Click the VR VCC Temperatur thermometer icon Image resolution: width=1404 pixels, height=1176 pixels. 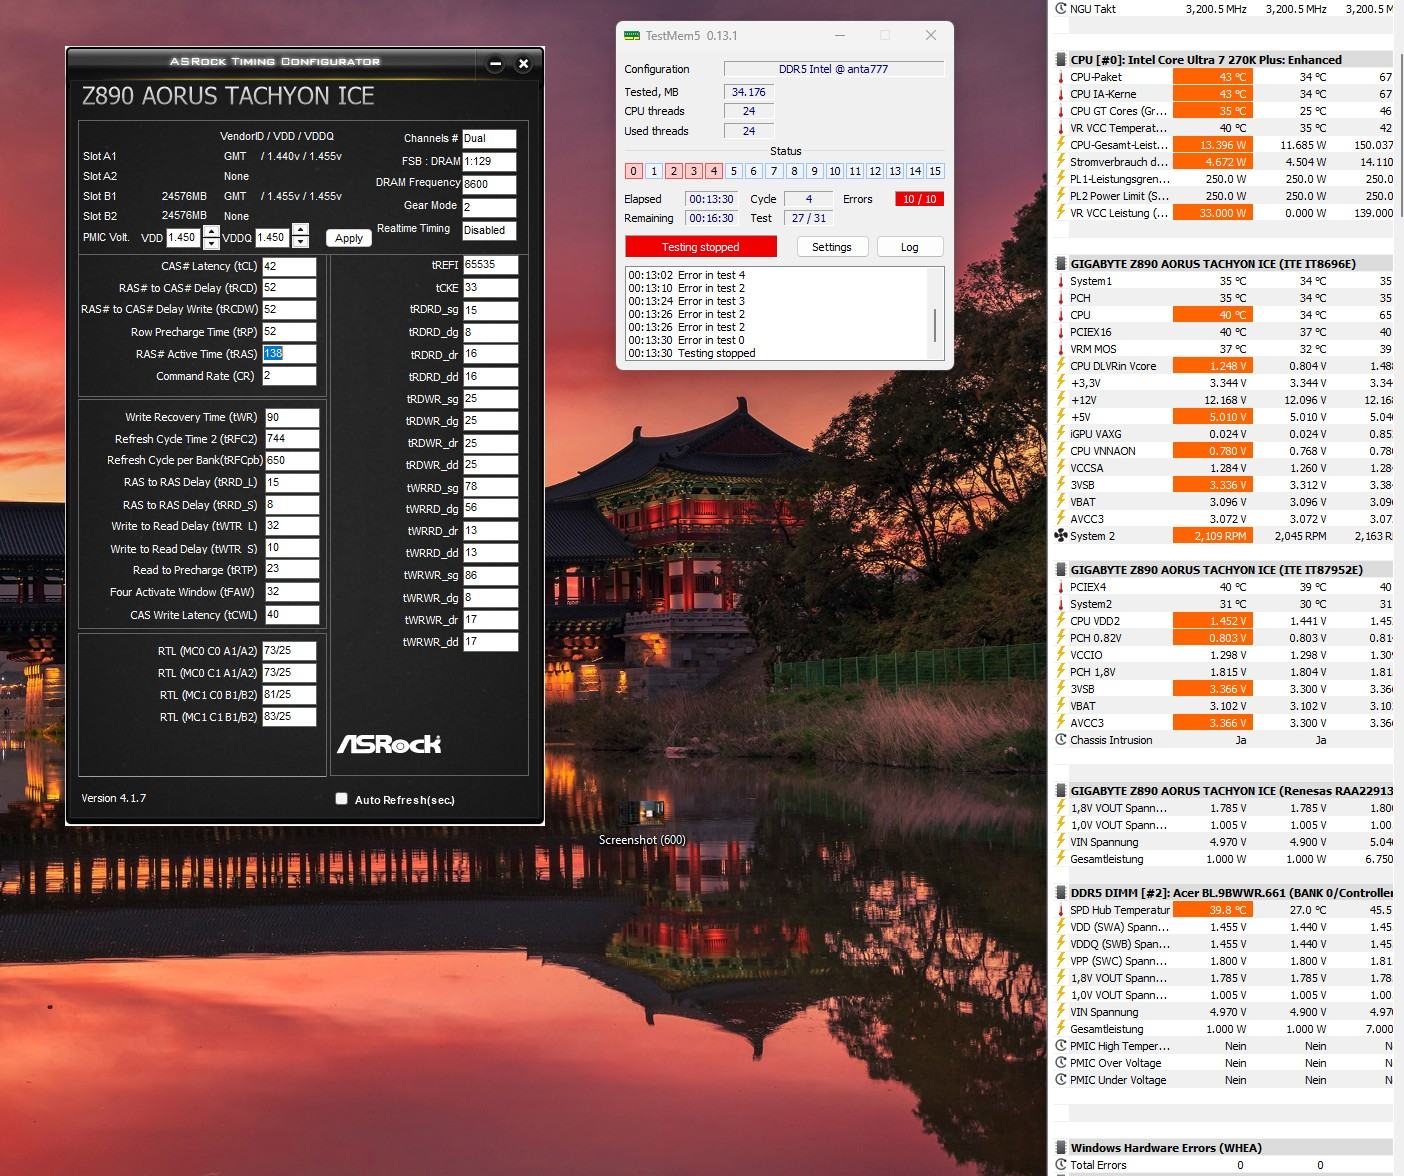click(x=1061, y=128)
